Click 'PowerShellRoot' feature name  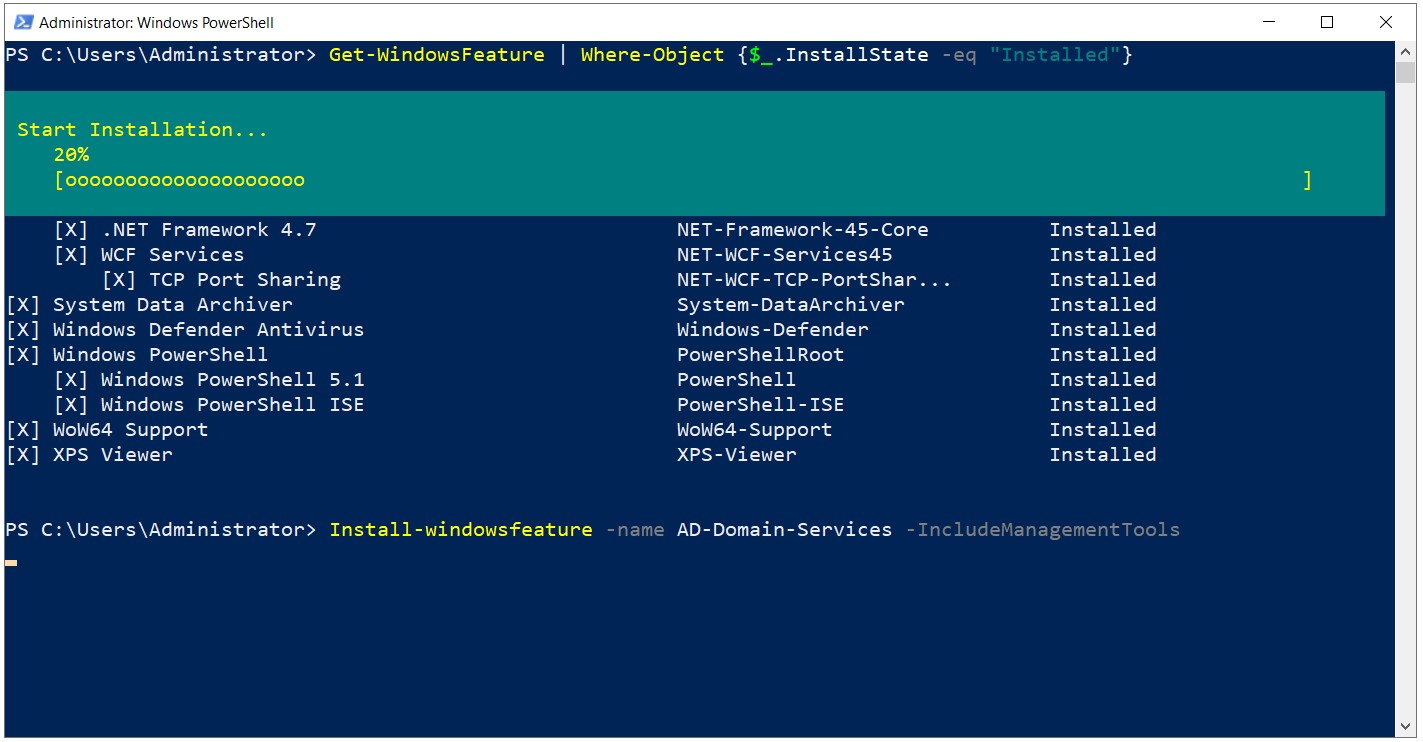760,354
